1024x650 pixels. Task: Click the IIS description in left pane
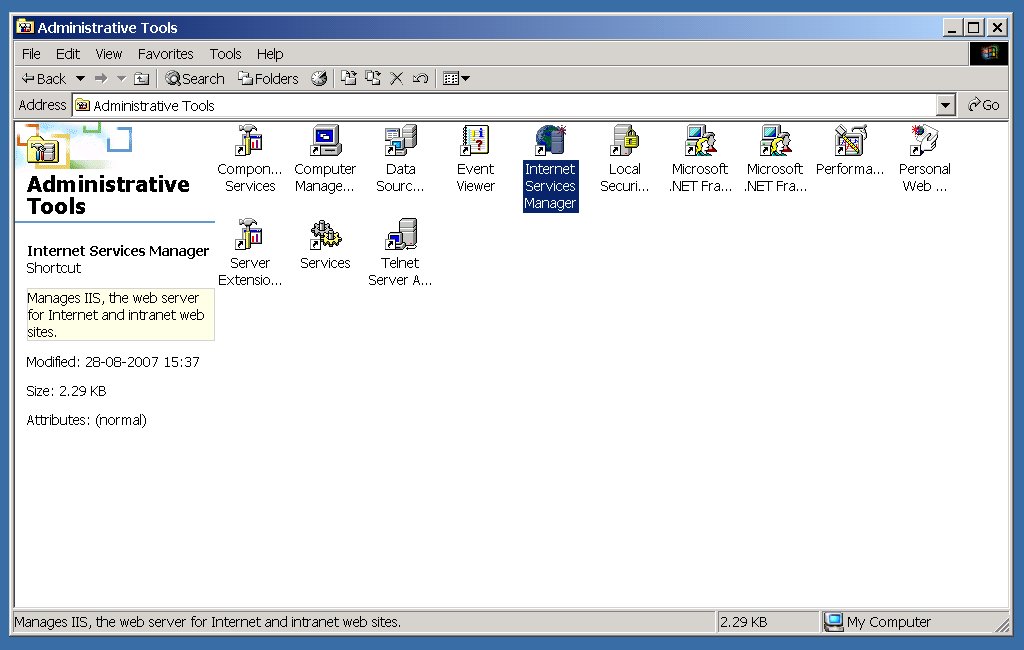tap(120, 315)
